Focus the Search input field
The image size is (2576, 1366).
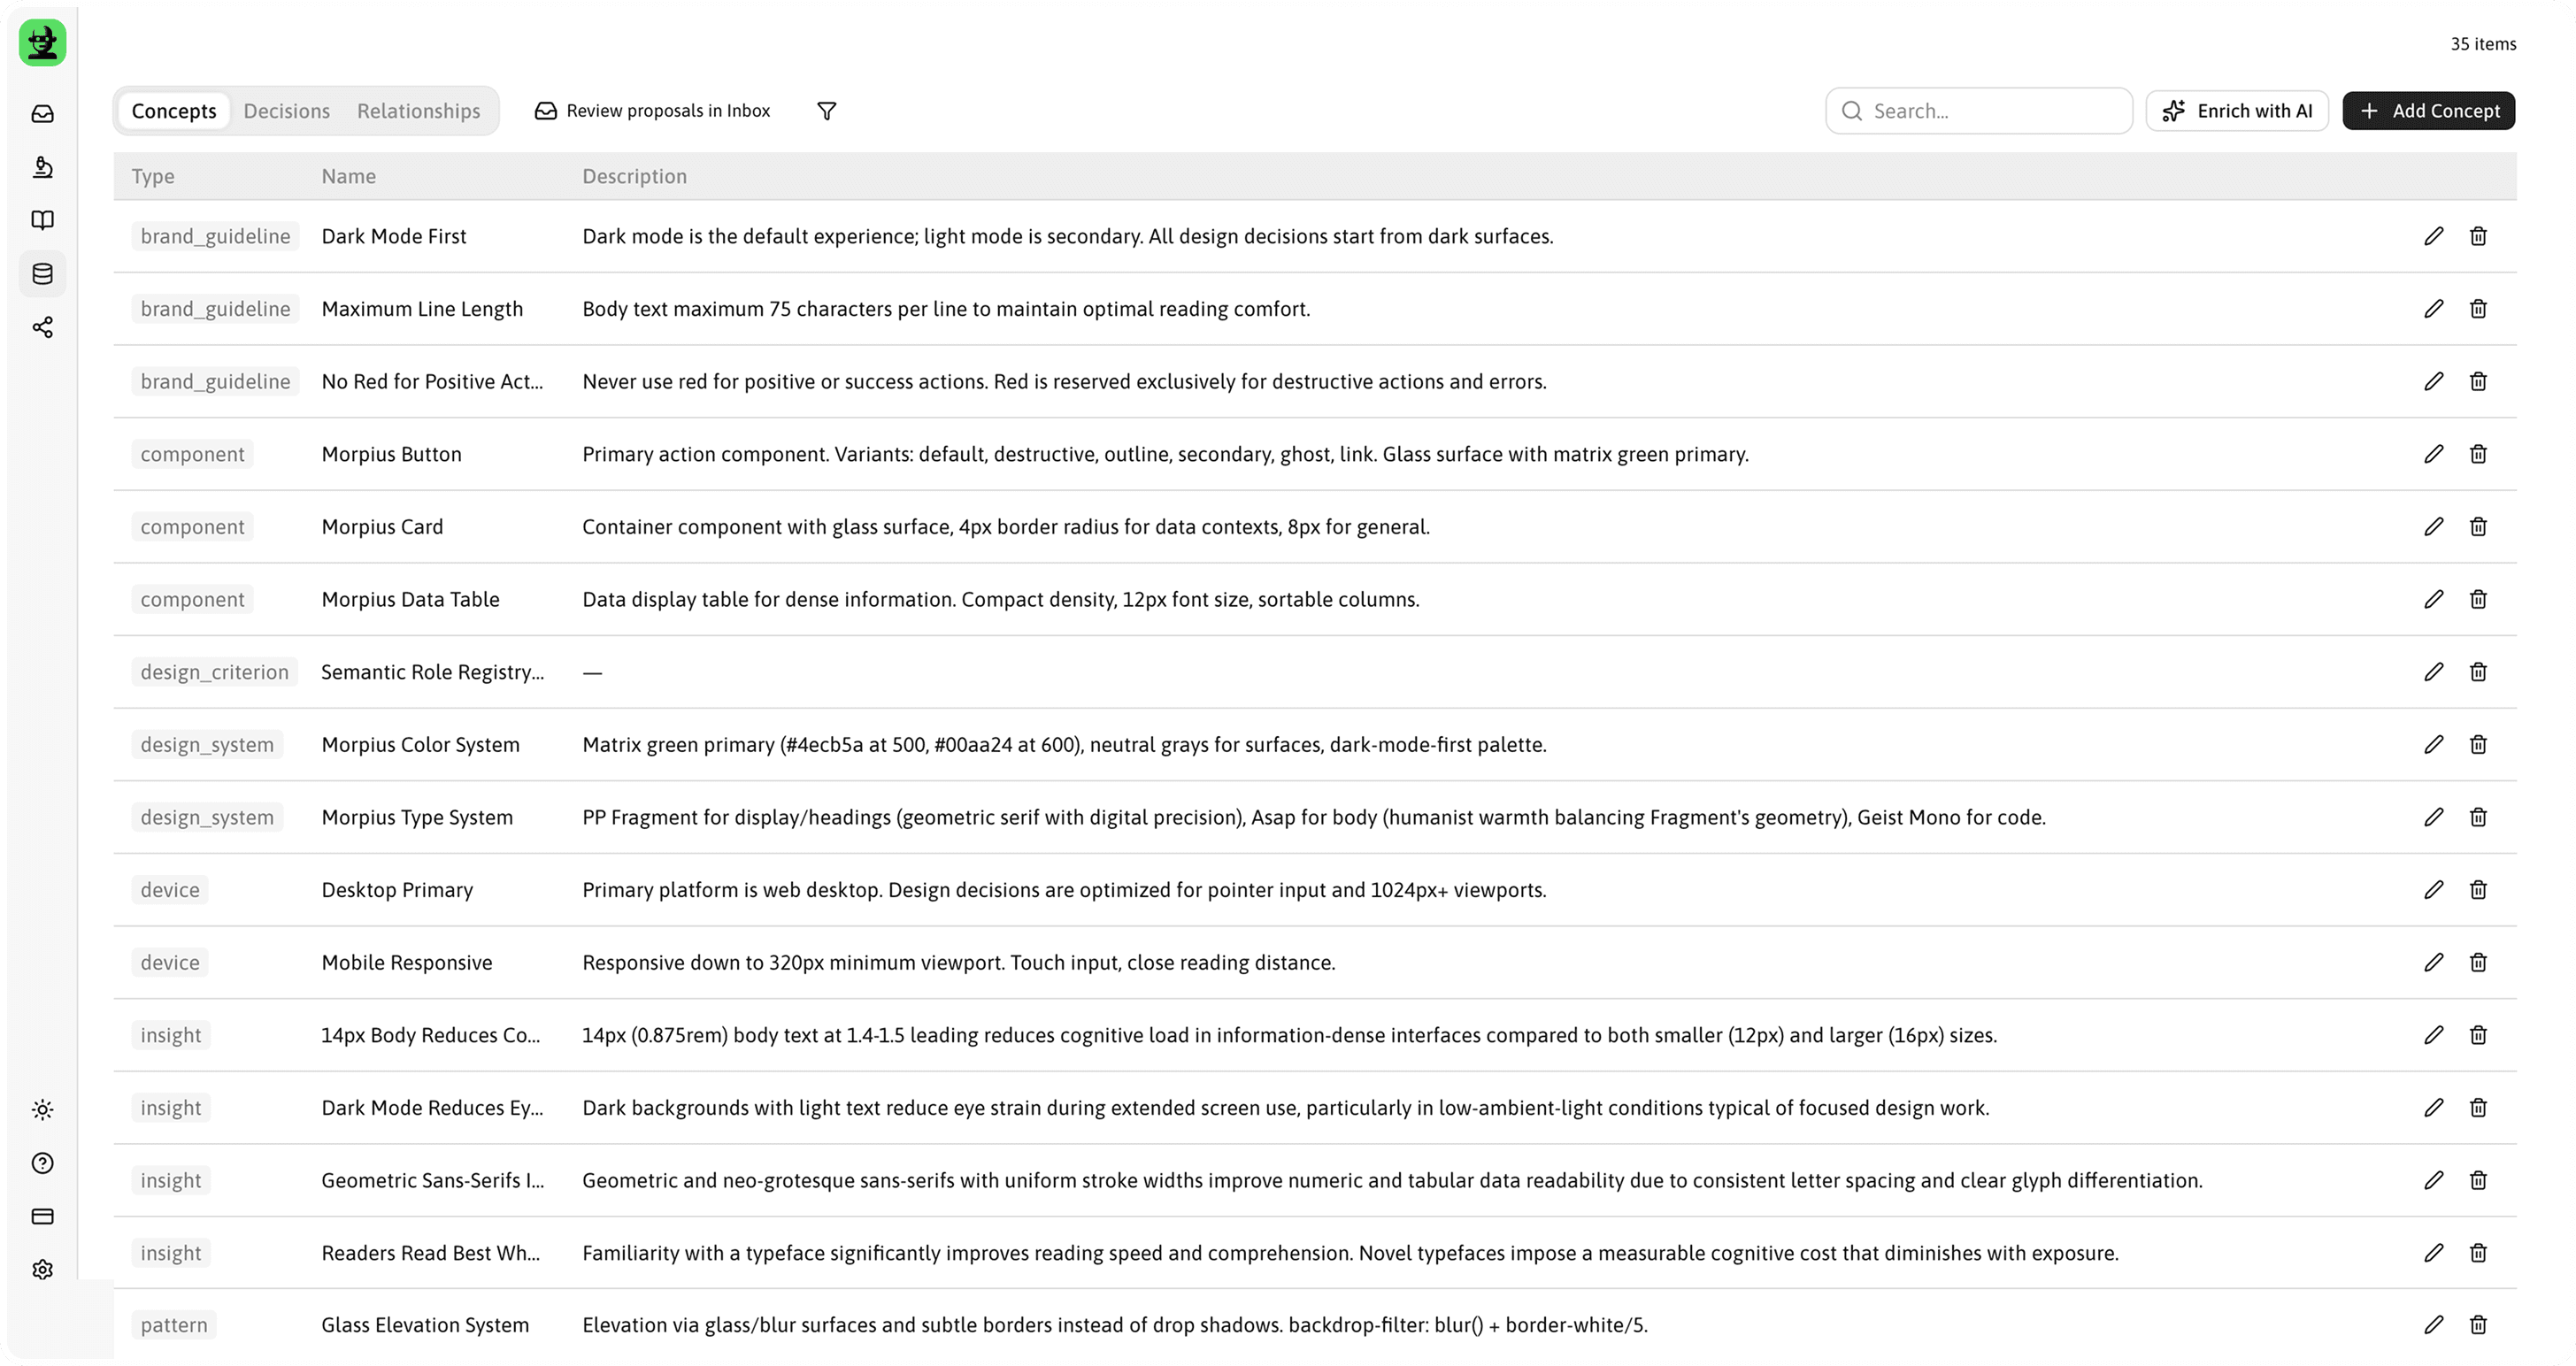pyautogui.click(x=1979, y=111)
